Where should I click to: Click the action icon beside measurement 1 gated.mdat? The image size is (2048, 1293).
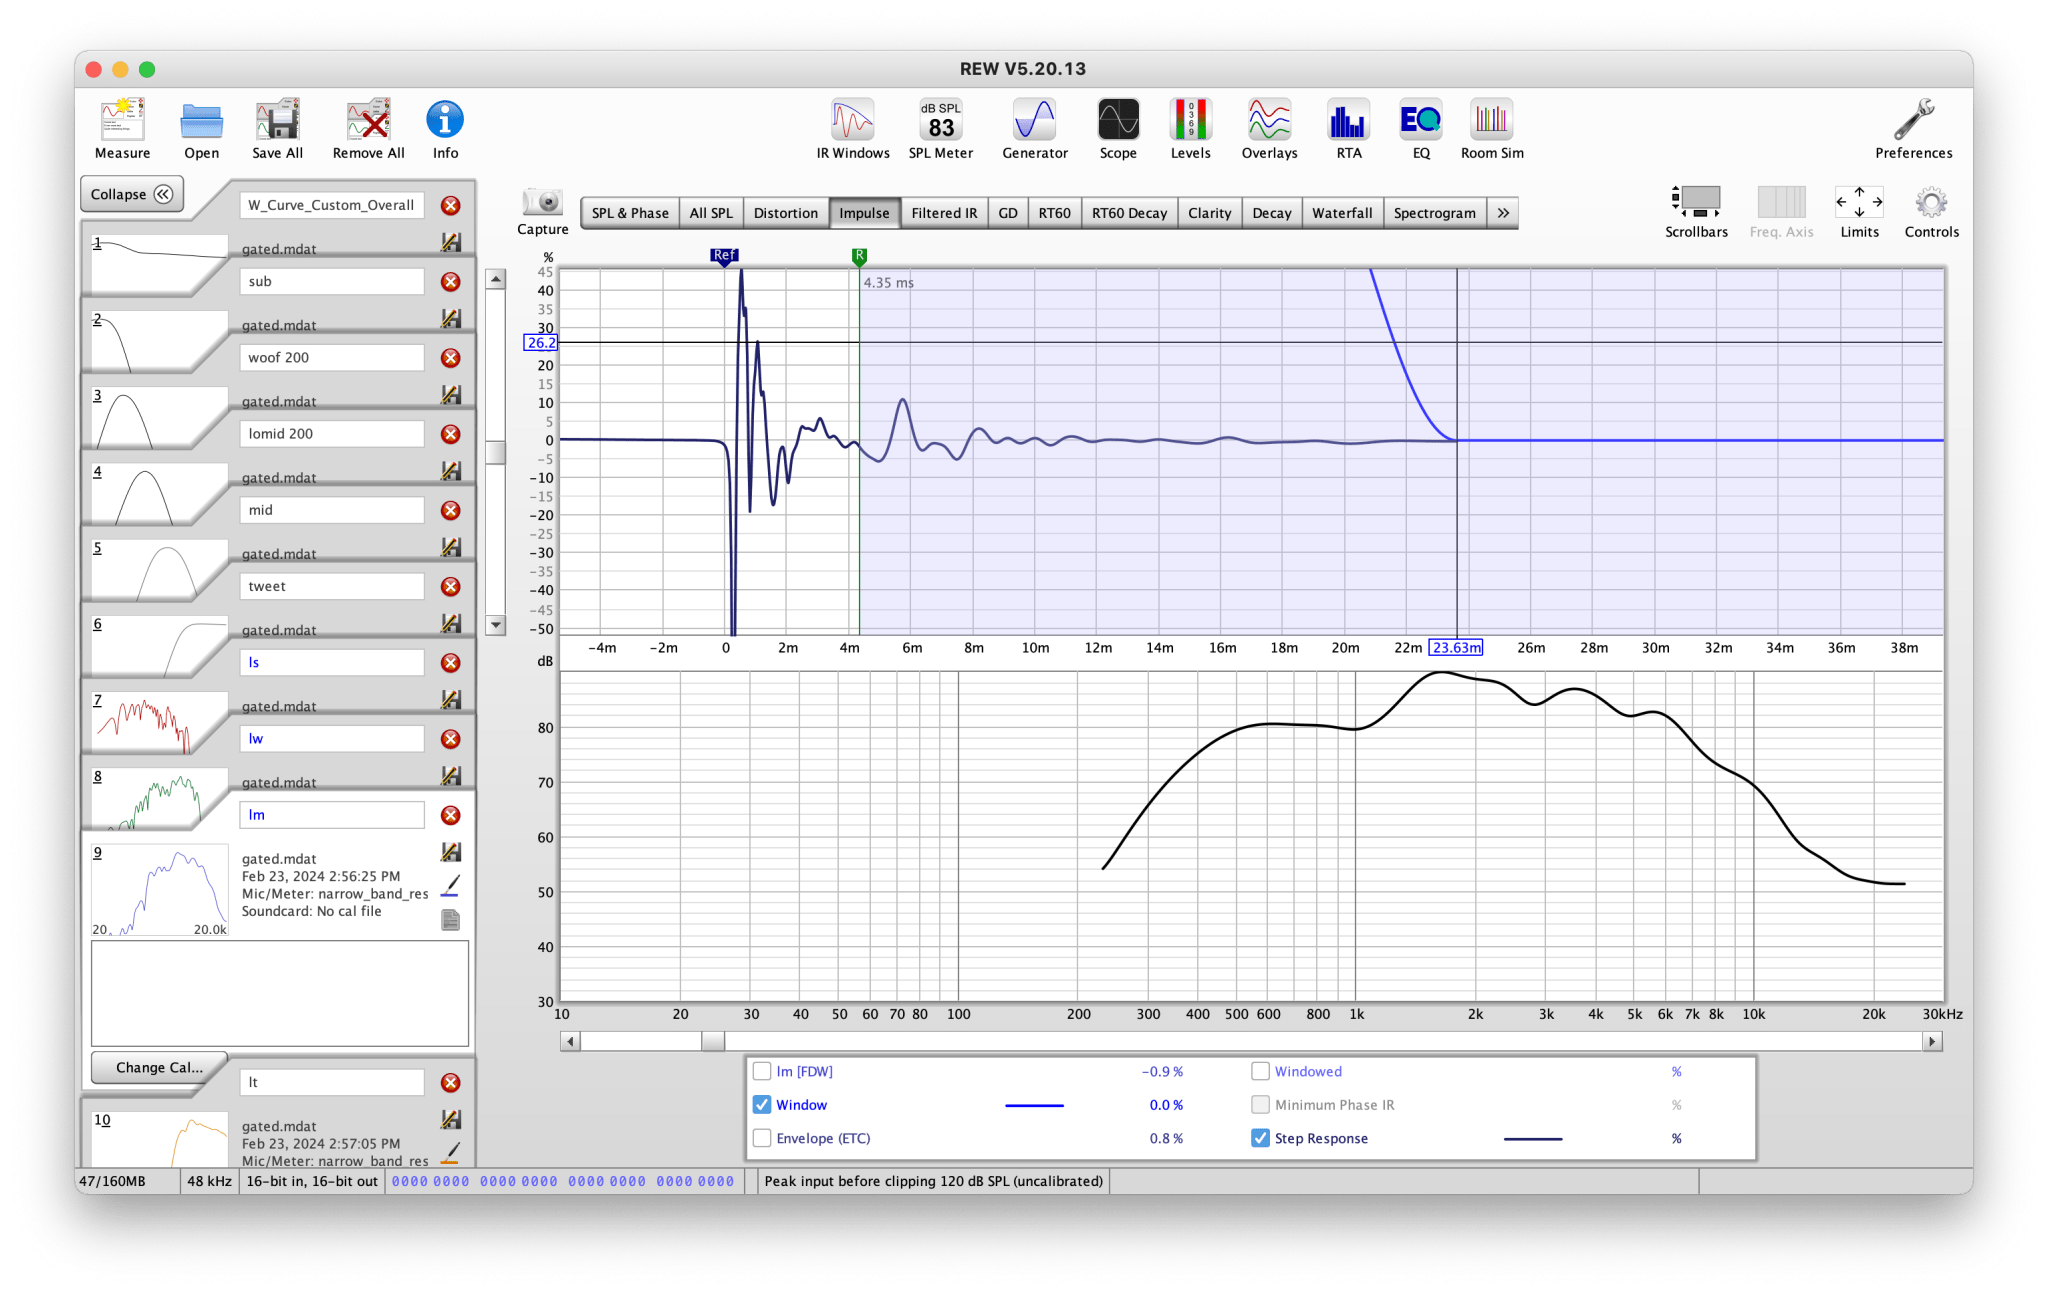tap(451, 242)
